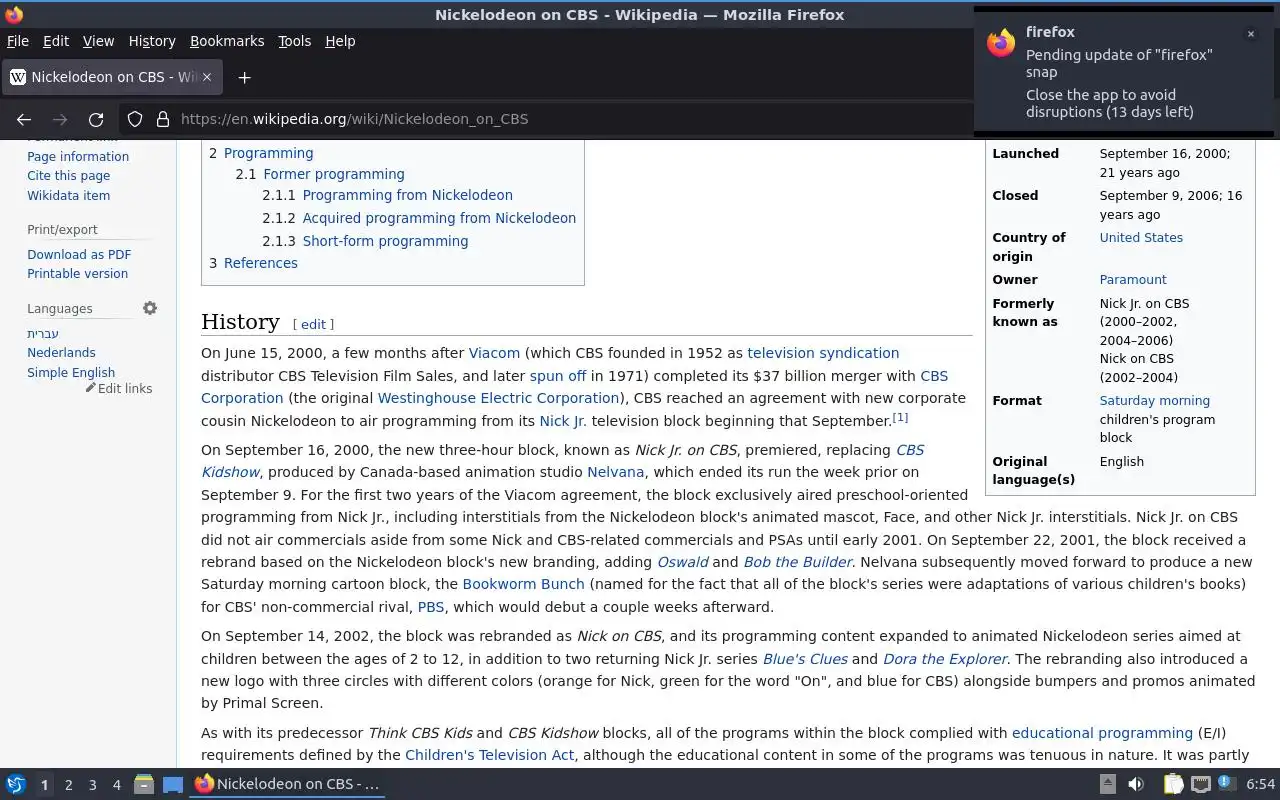Open Wikidata item link
Screen dimensions: 1280x800
69,196
